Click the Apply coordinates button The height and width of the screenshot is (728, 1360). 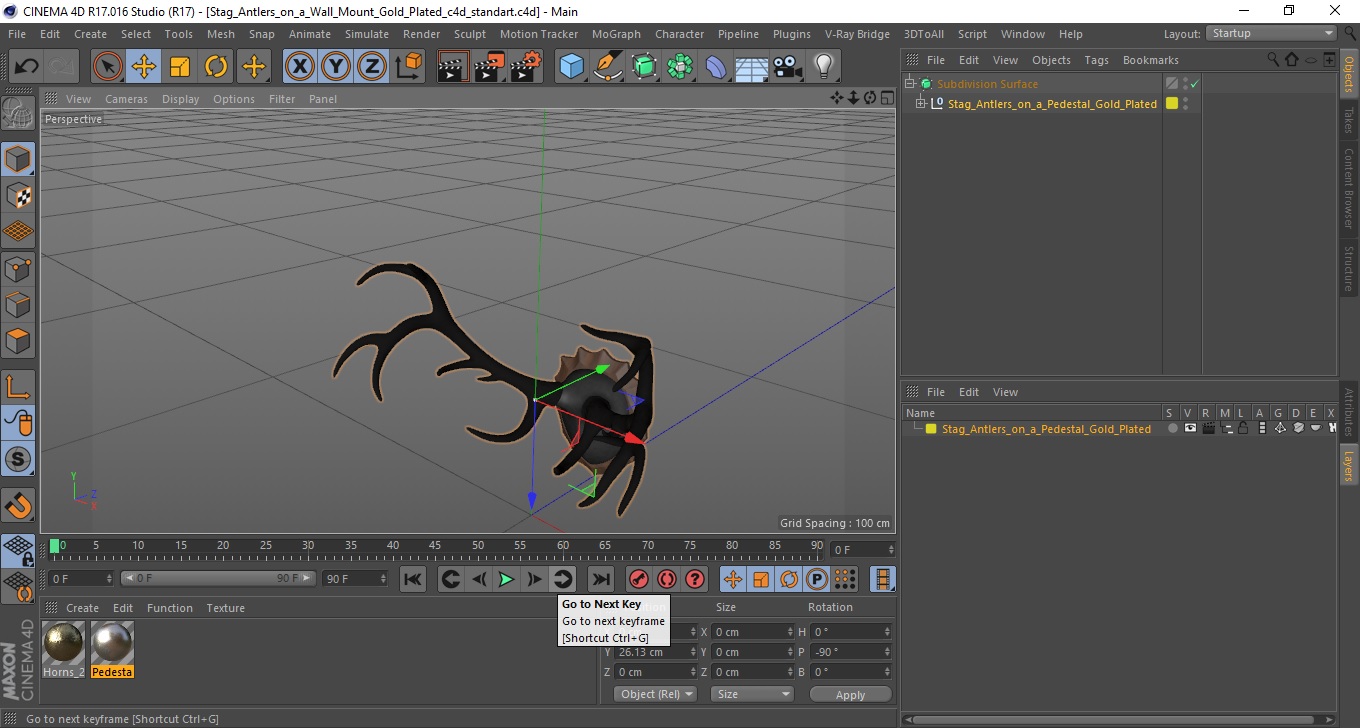850,695
